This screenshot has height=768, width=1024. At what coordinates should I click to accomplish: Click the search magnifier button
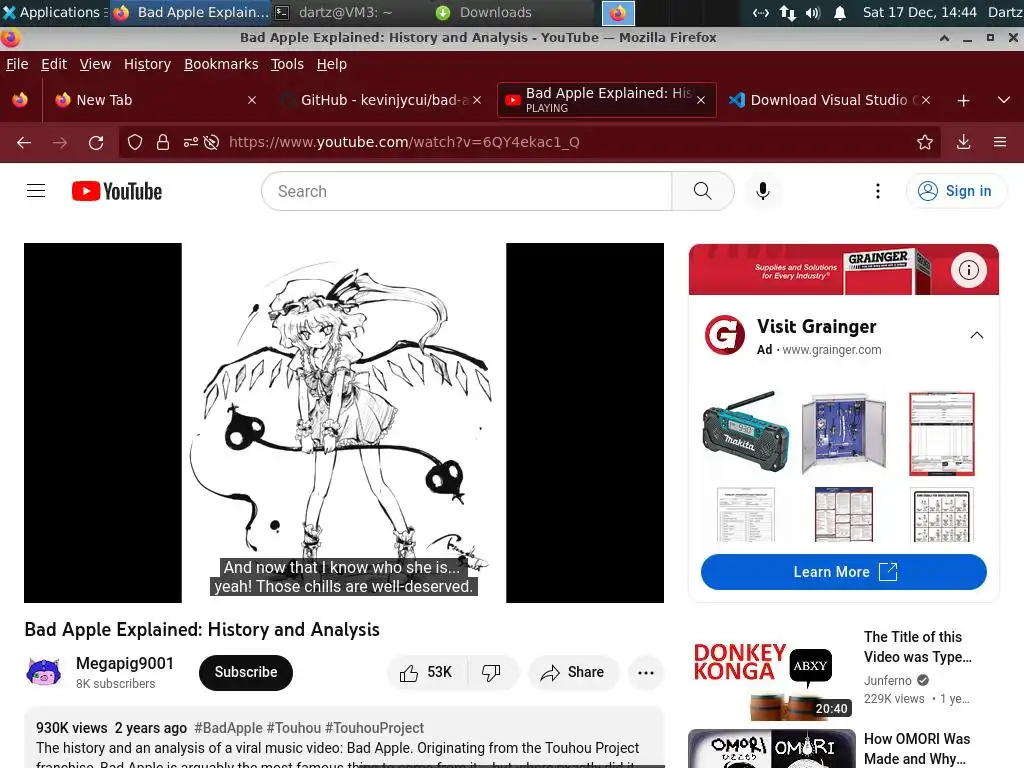[x=703, y=191]
